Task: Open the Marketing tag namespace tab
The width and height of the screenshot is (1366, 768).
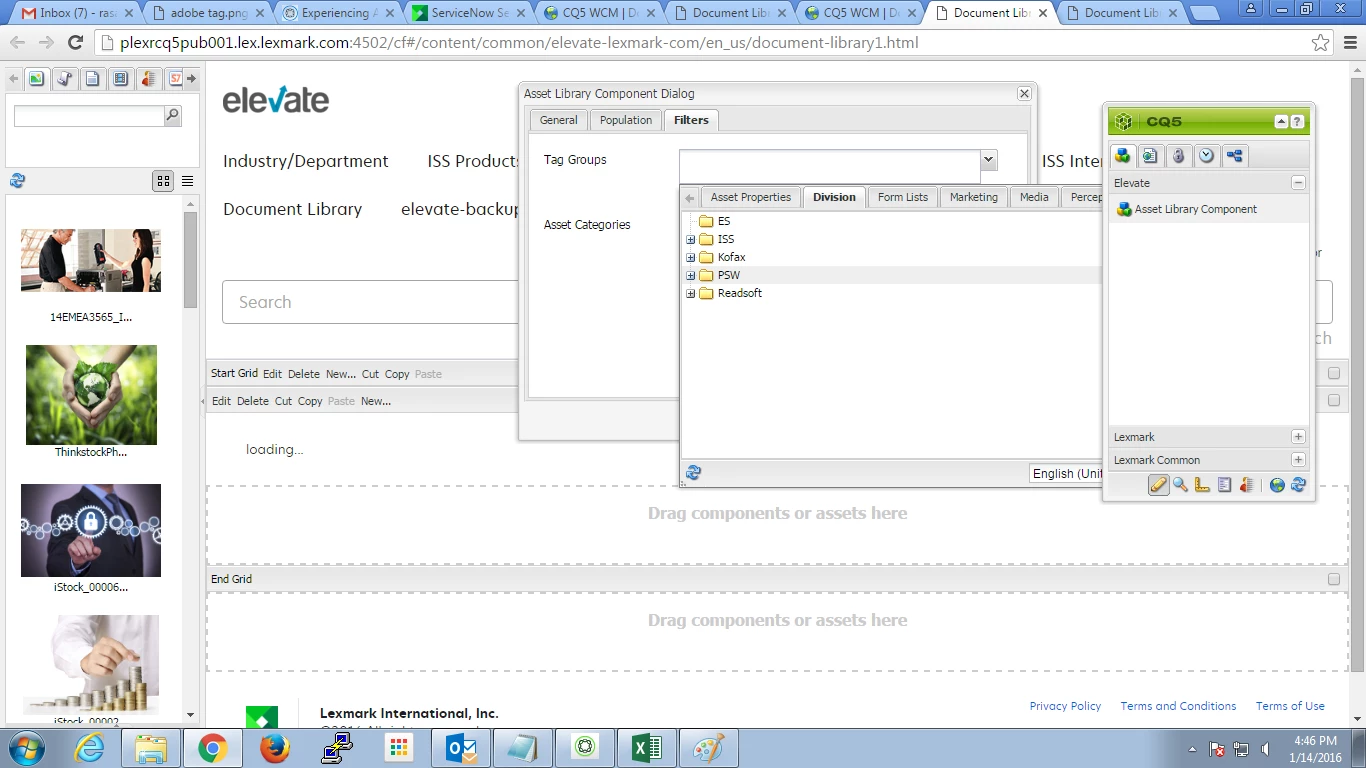Action: point(974,197)
